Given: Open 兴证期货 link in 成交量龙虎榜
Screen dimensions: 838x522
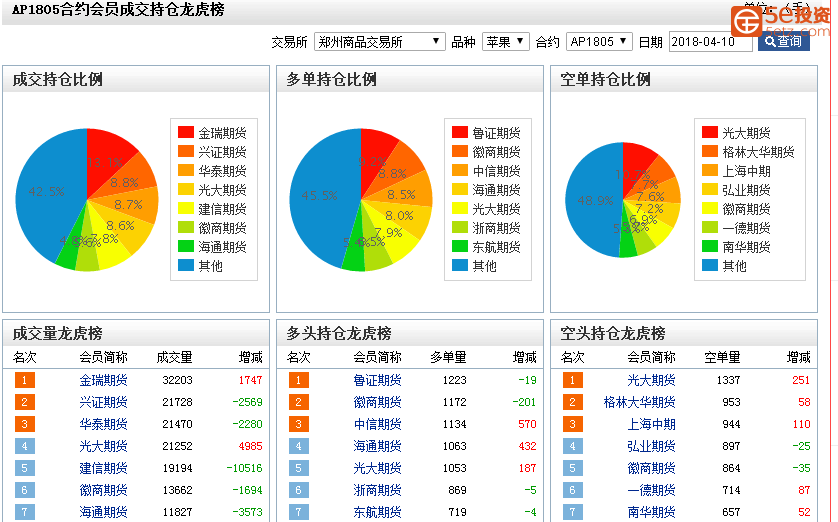Looking at the screenshot, I should point(103,402).
